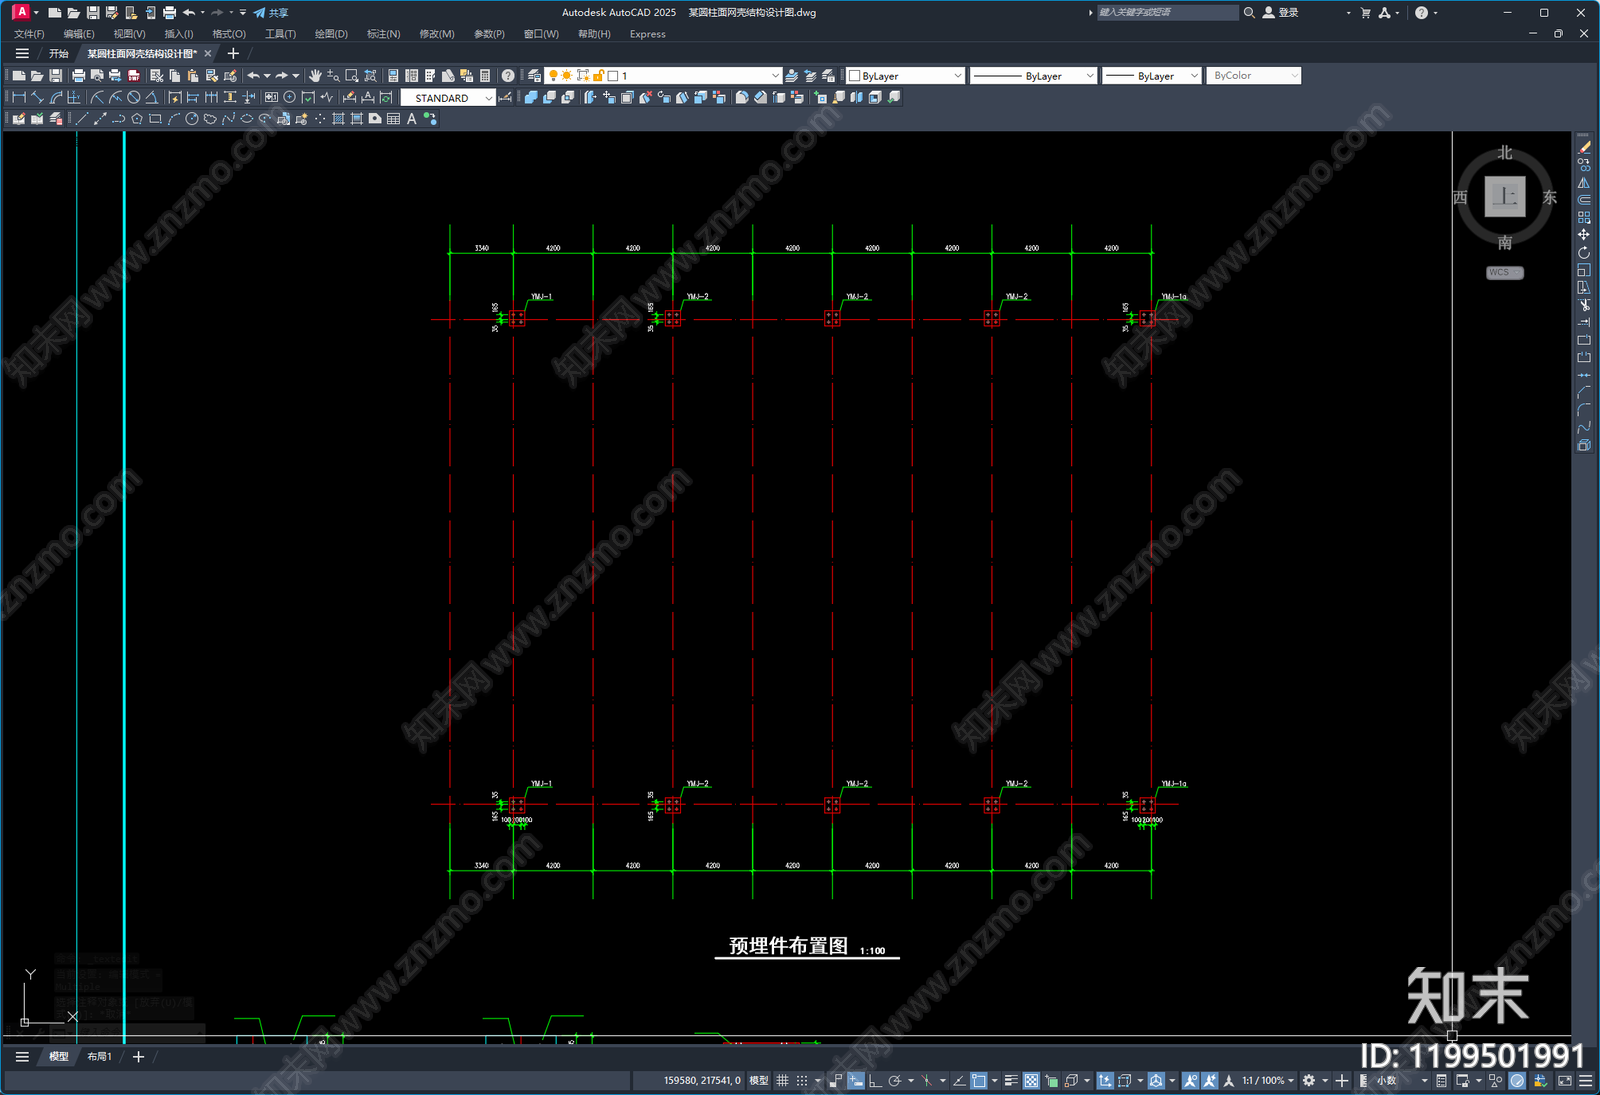
Task: Add a new layout with plus button
Action: click(138, 1057)
